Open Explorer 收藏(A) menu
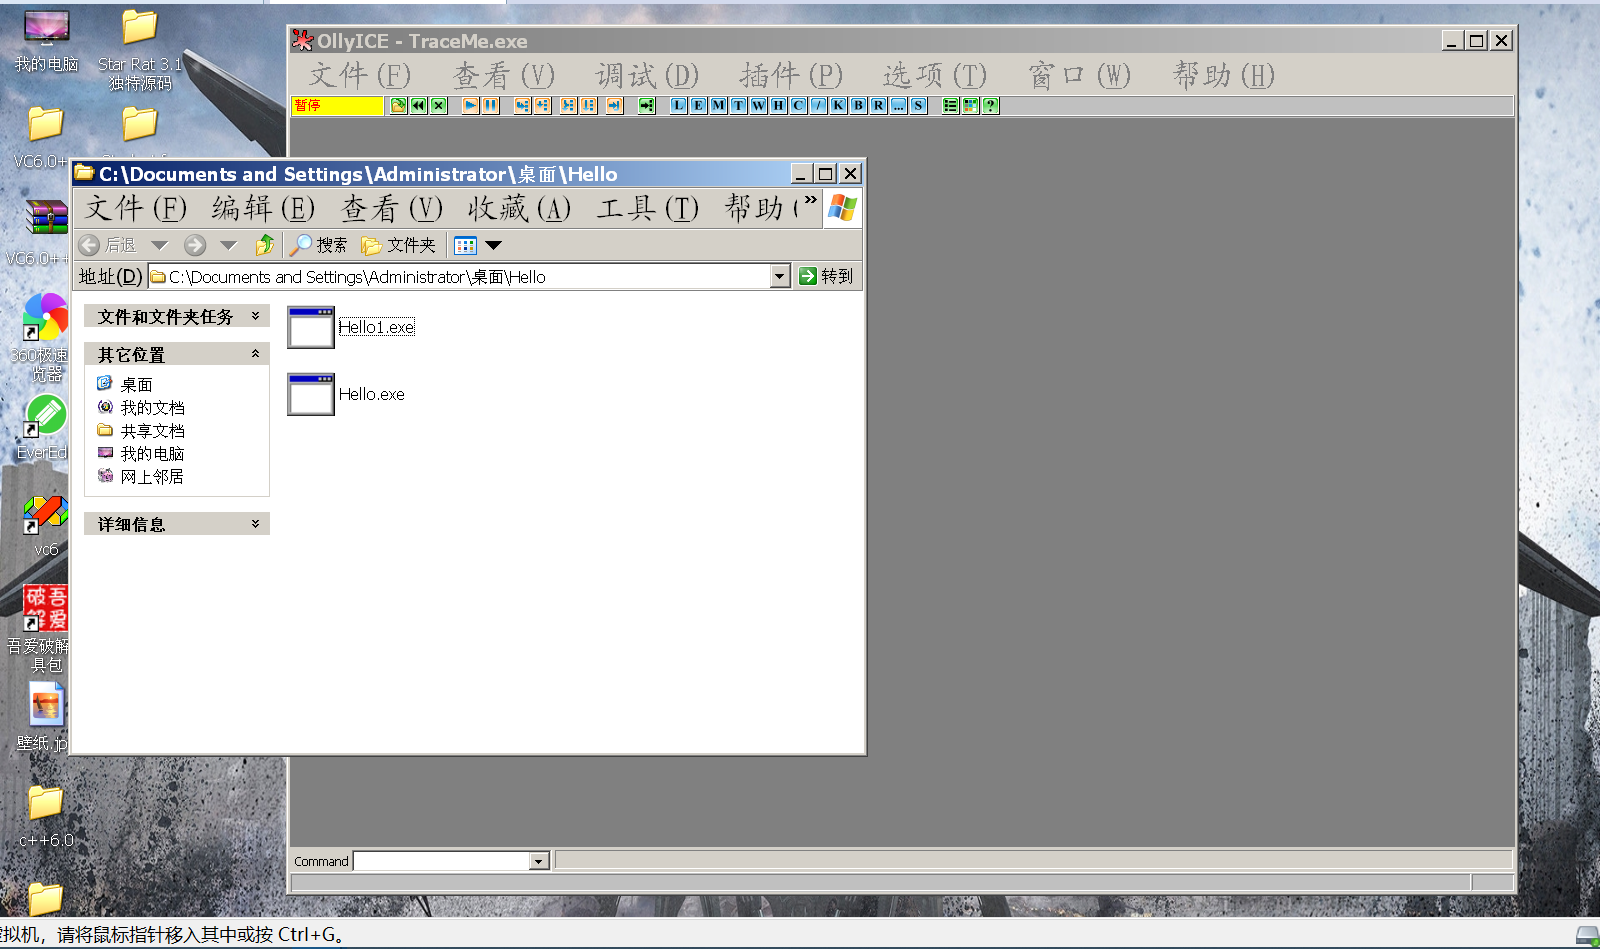Image resolution: width=1600 pixels, height=949 pixels. tap(519, 208)
